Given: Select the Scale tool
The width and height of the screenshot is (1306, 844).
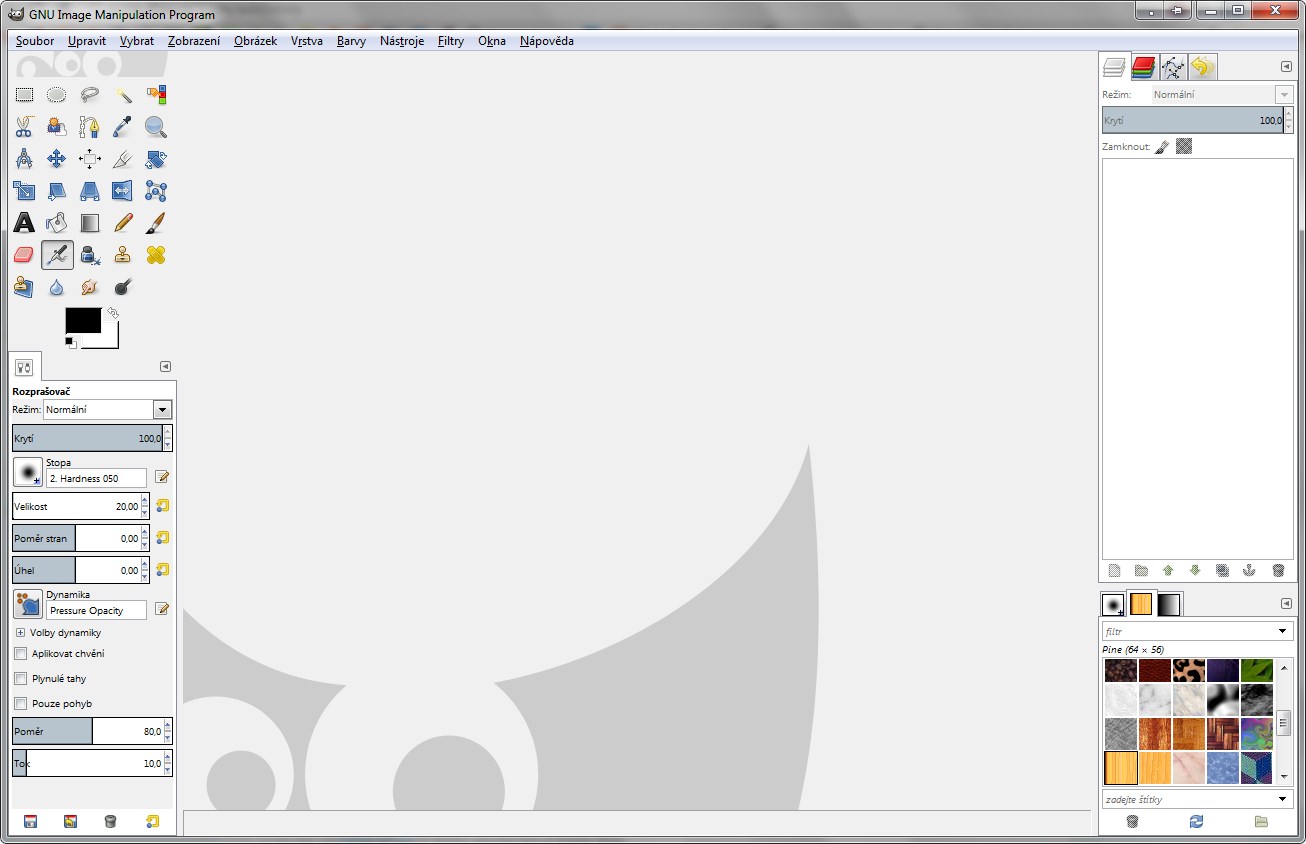Looking at the screenshot, I should pos(24,191).
